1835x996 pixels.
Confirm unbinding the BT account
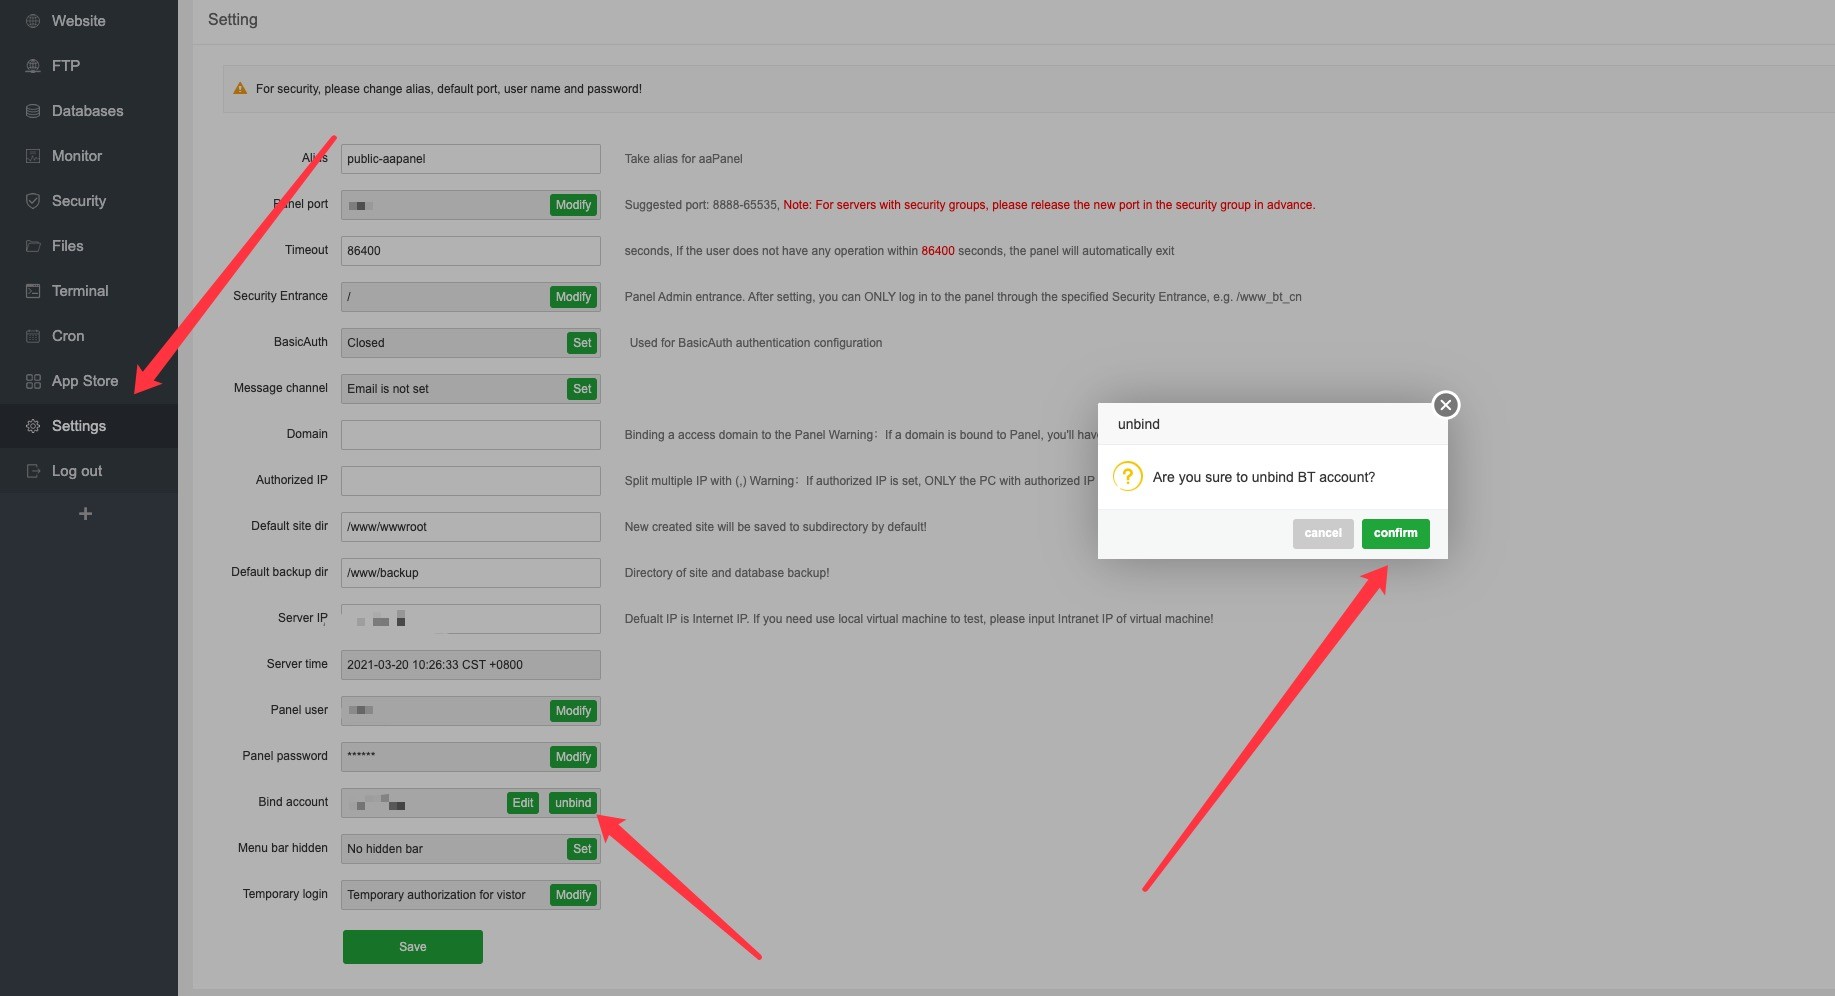click(1395, 534)
